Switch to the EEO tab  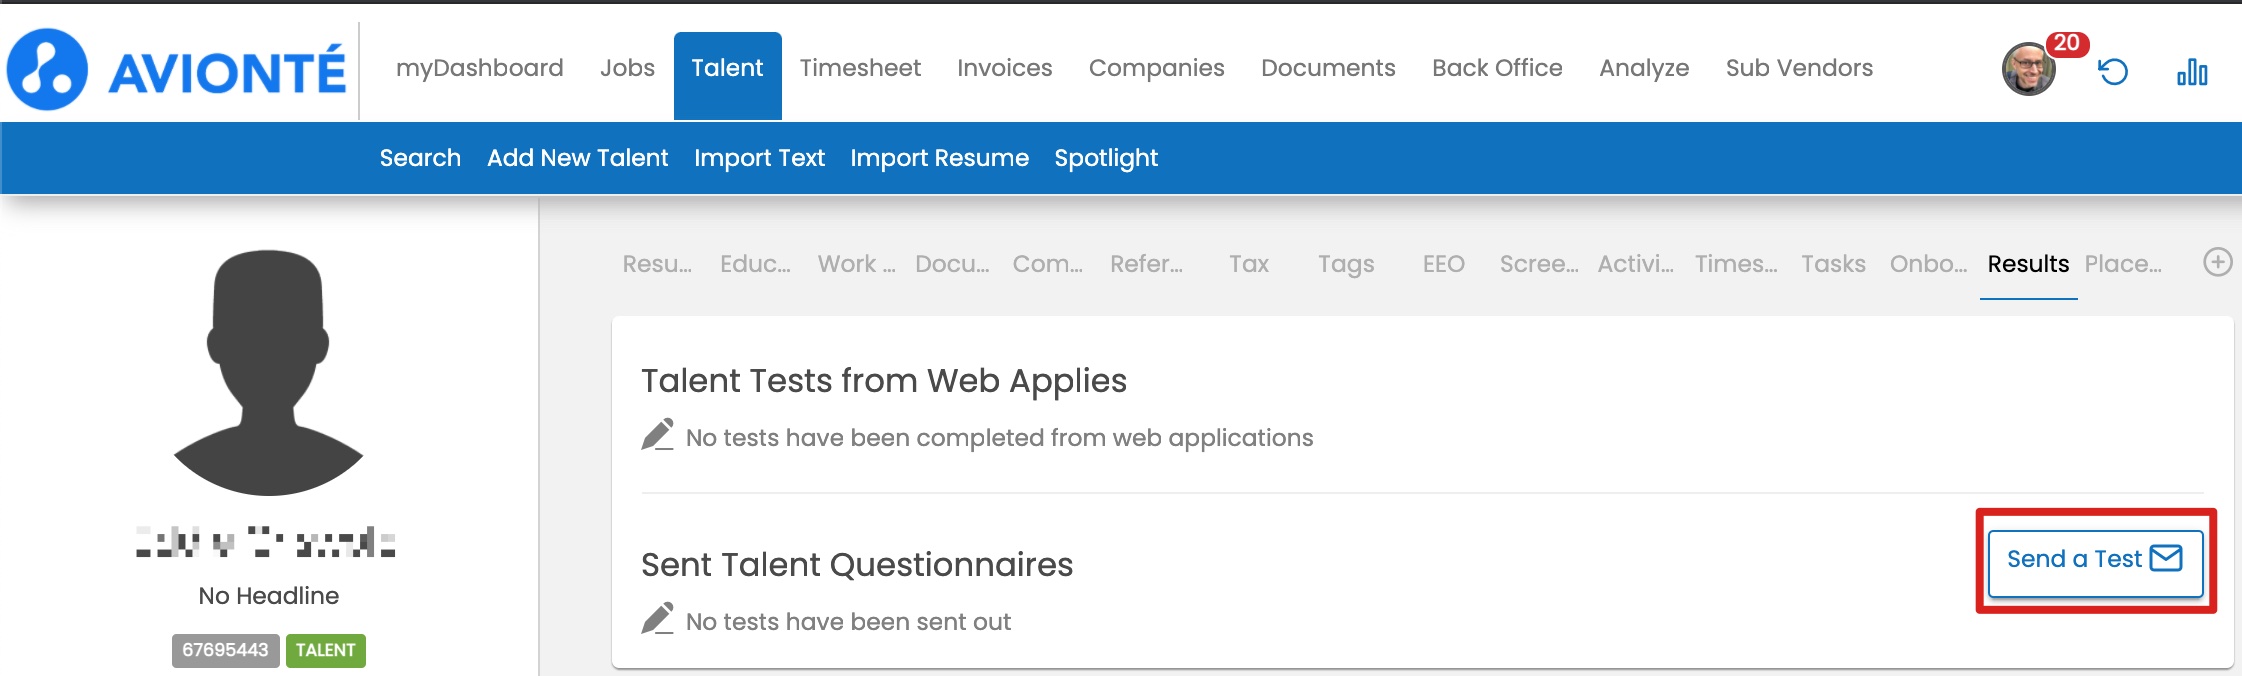(1443, 264)
